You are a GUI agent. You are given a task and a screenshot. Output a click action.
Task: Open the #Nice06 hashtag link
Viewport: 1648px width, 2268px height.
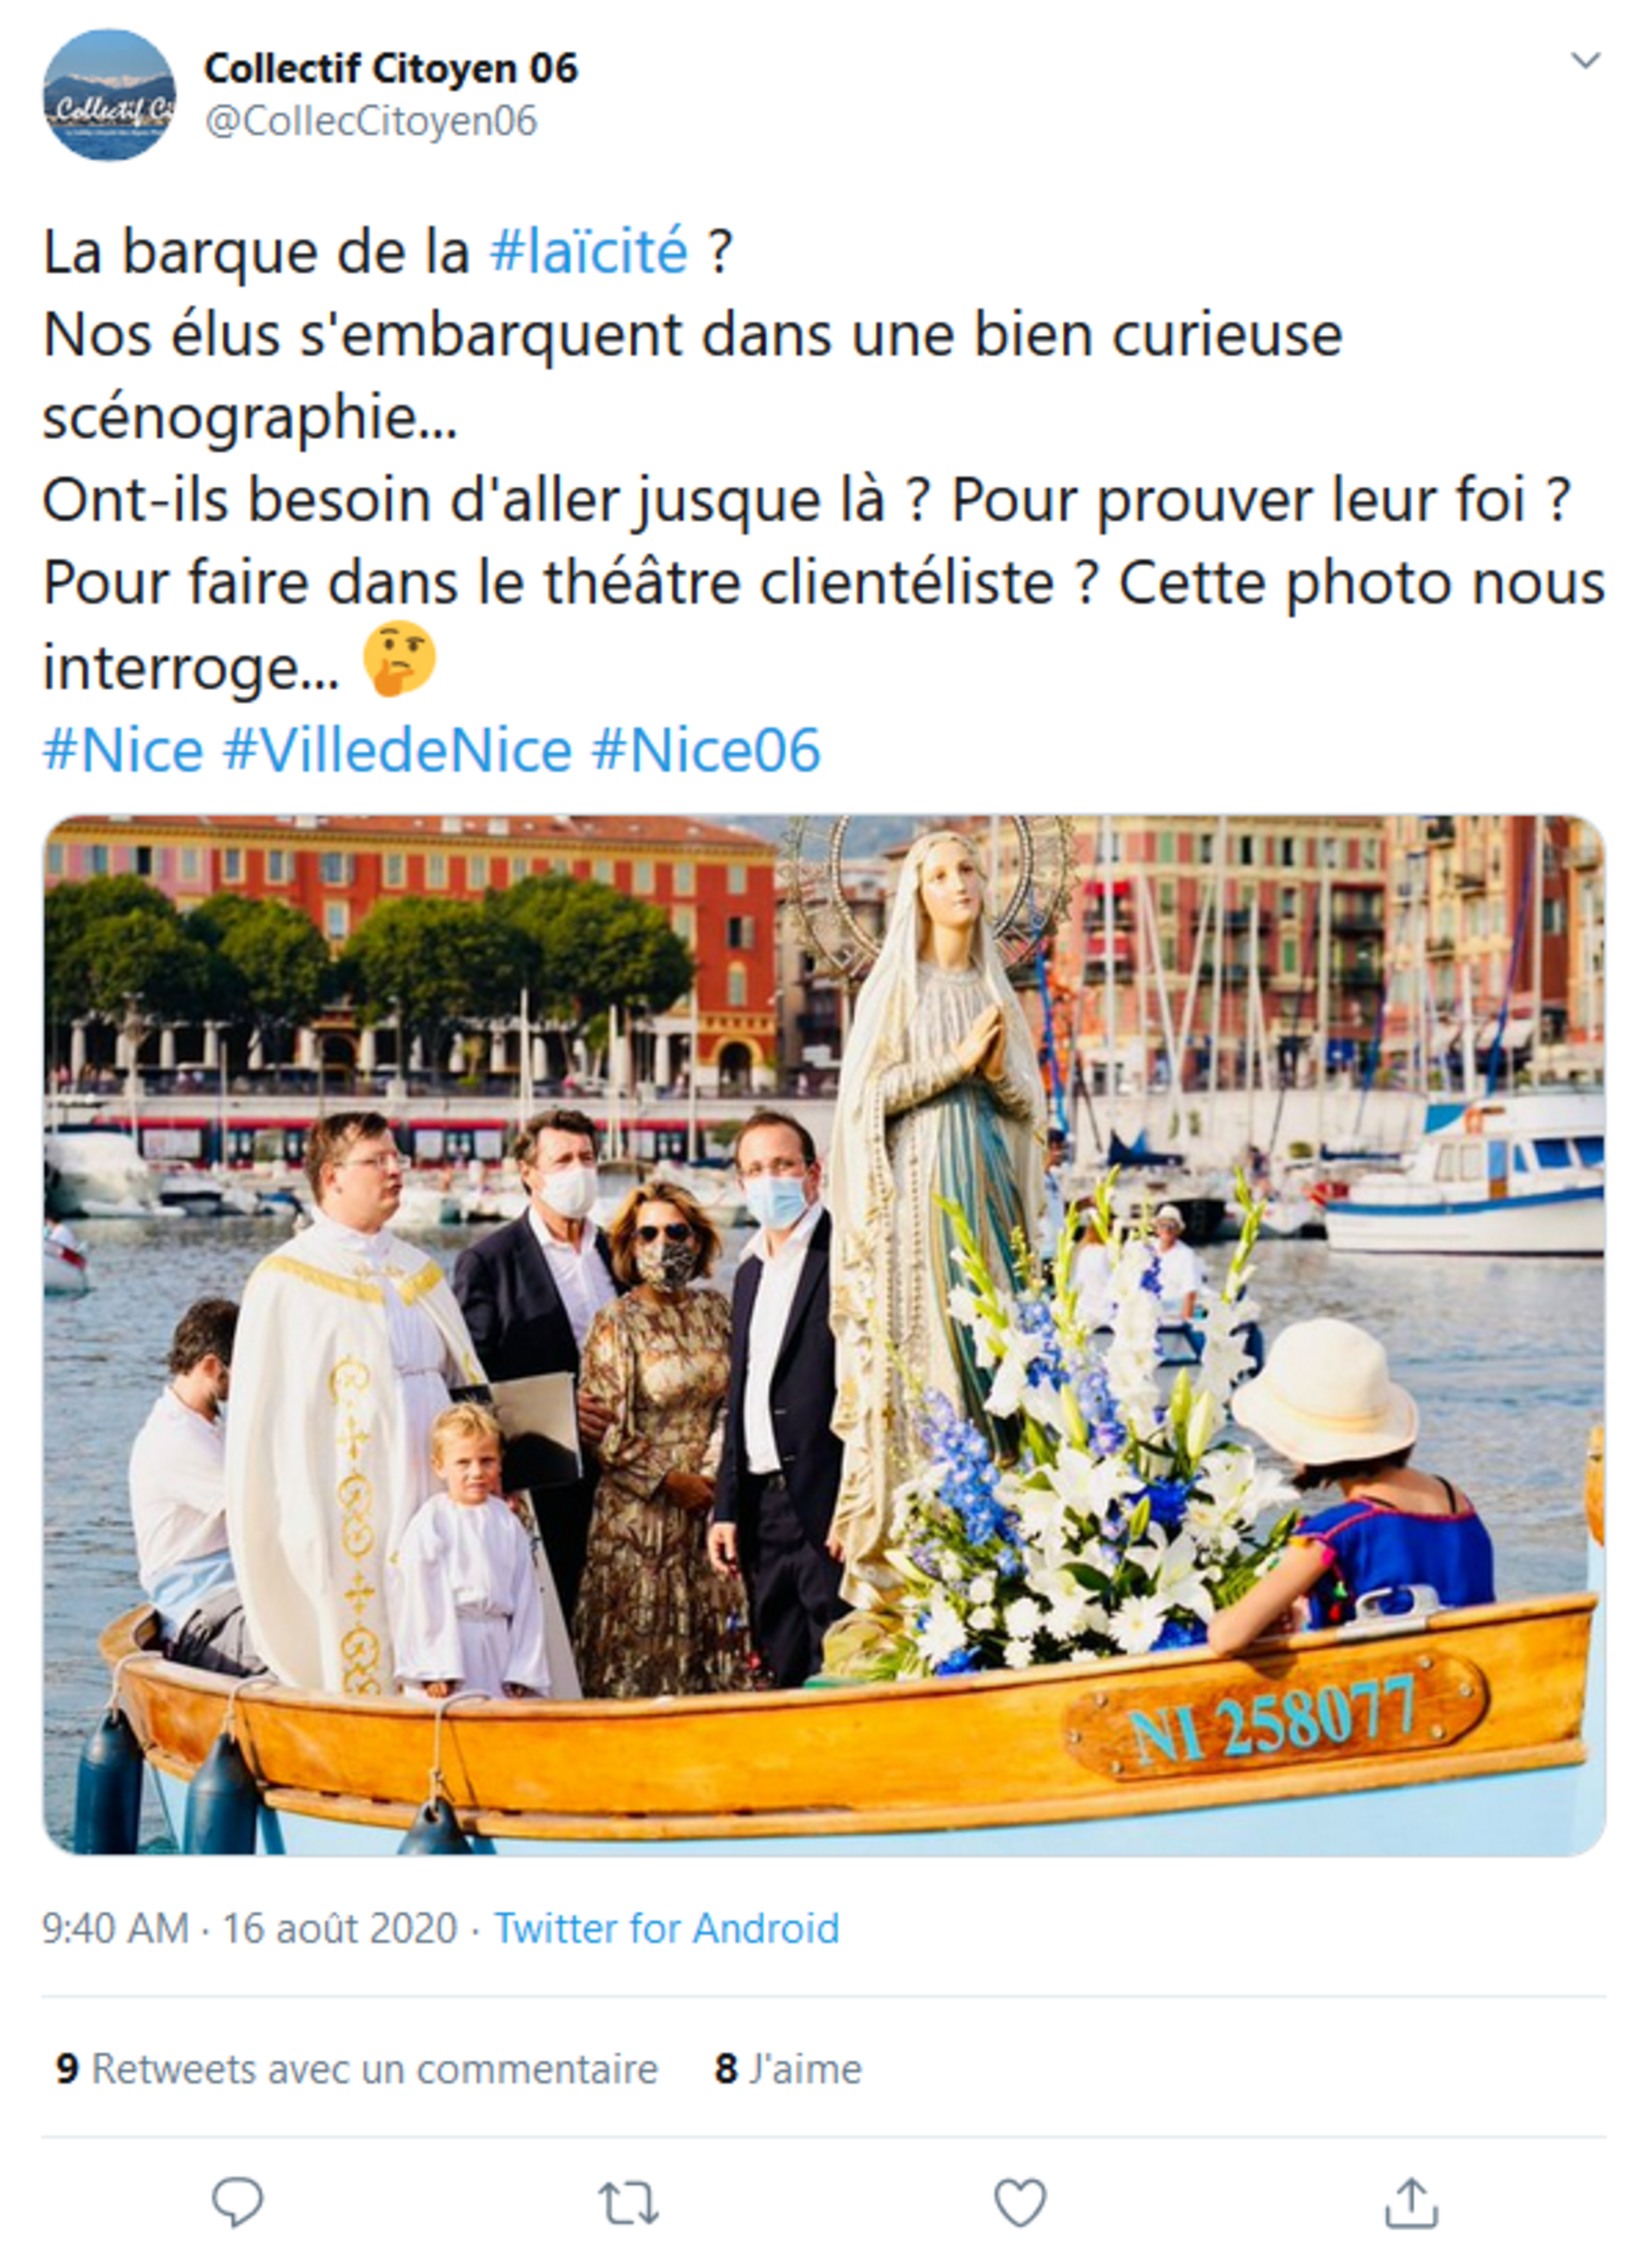(x=706, y=750)
